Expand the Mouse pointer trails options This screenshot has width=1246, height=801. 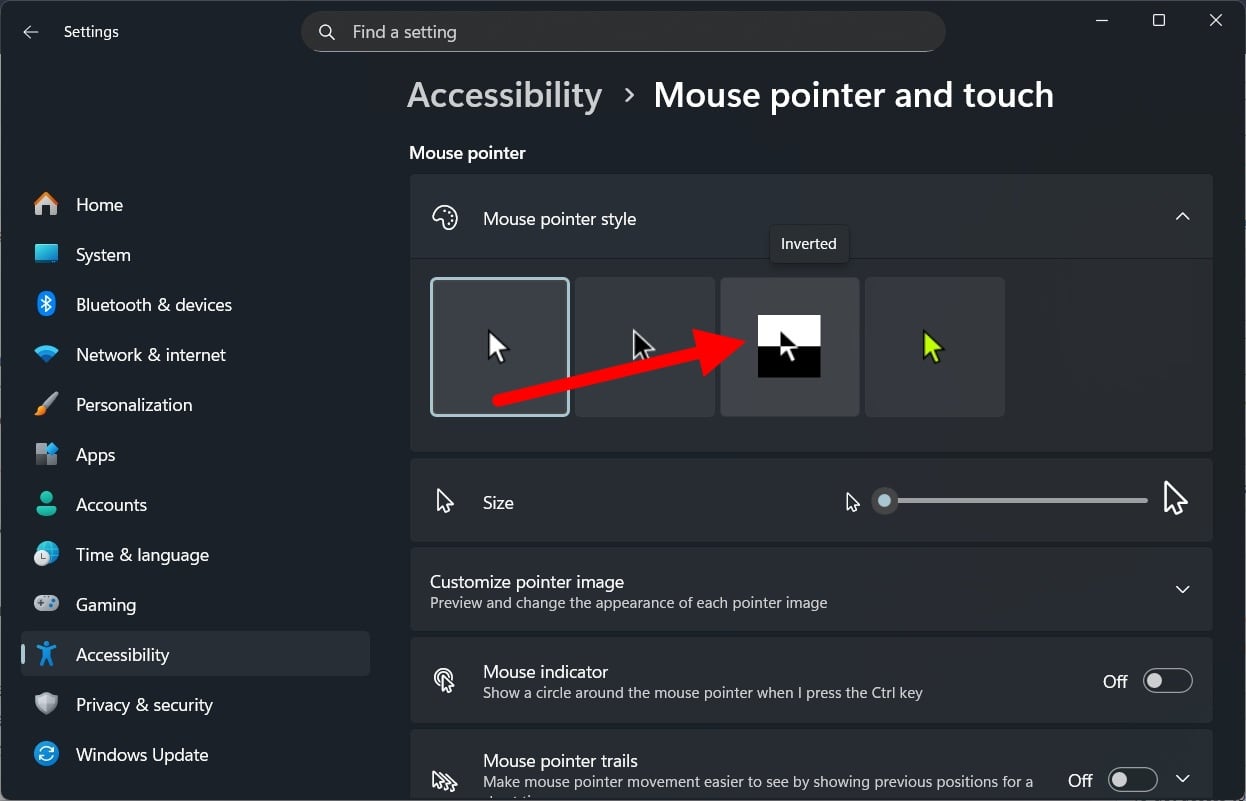[1182, 778]
